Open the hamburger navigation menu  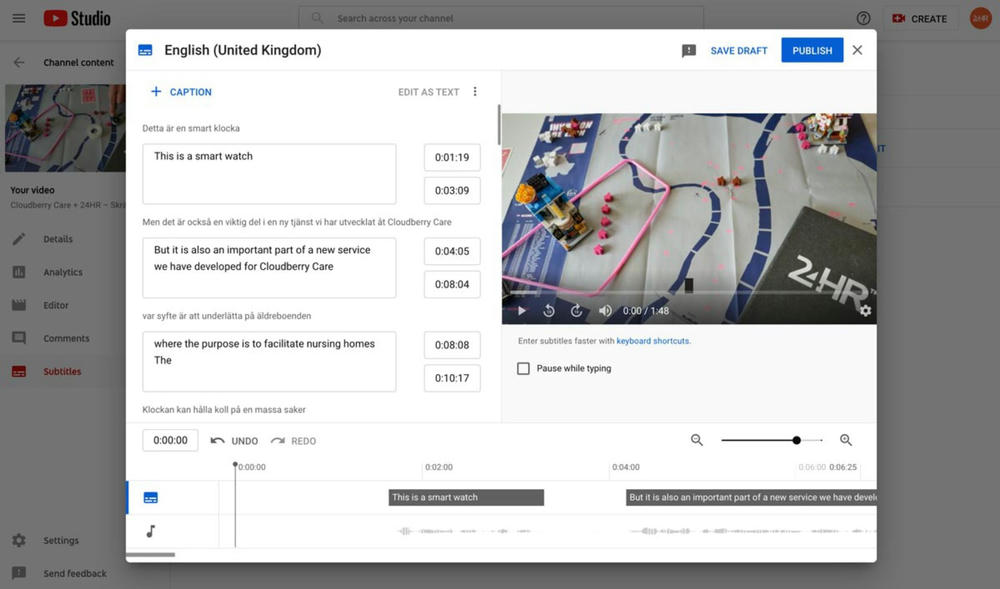click(x=19, y=18)
